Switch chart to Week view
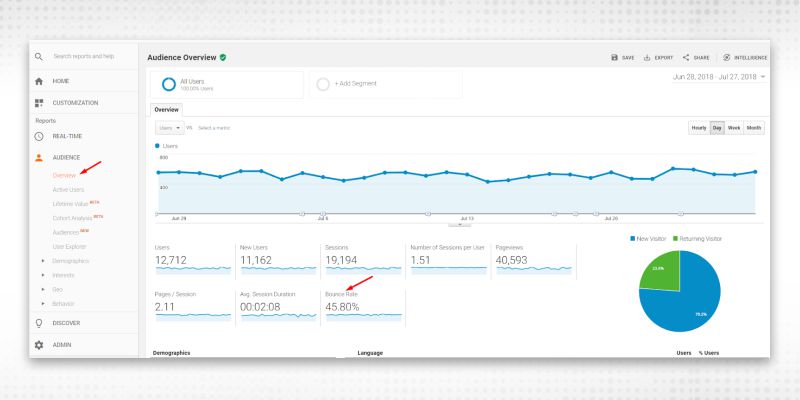The height and width of the screenshot is (400, 800). point(734,128)
